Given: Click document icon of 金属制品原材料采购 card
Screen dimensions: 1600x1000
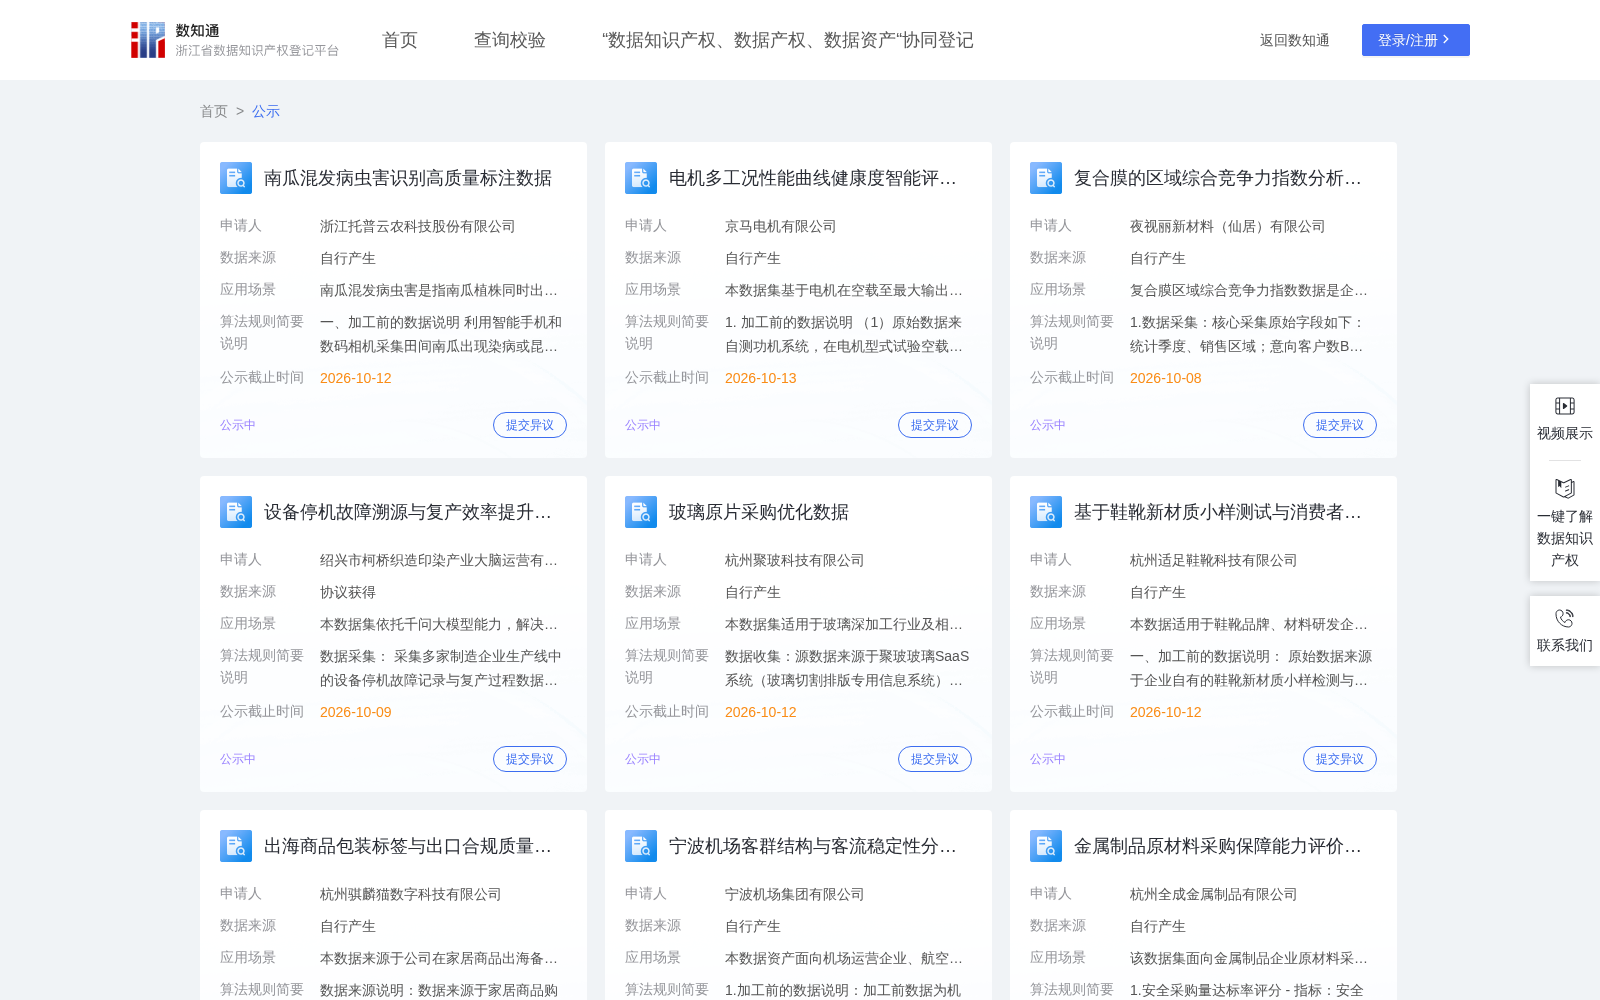Looking at the screenshot, I should 1046,846.
